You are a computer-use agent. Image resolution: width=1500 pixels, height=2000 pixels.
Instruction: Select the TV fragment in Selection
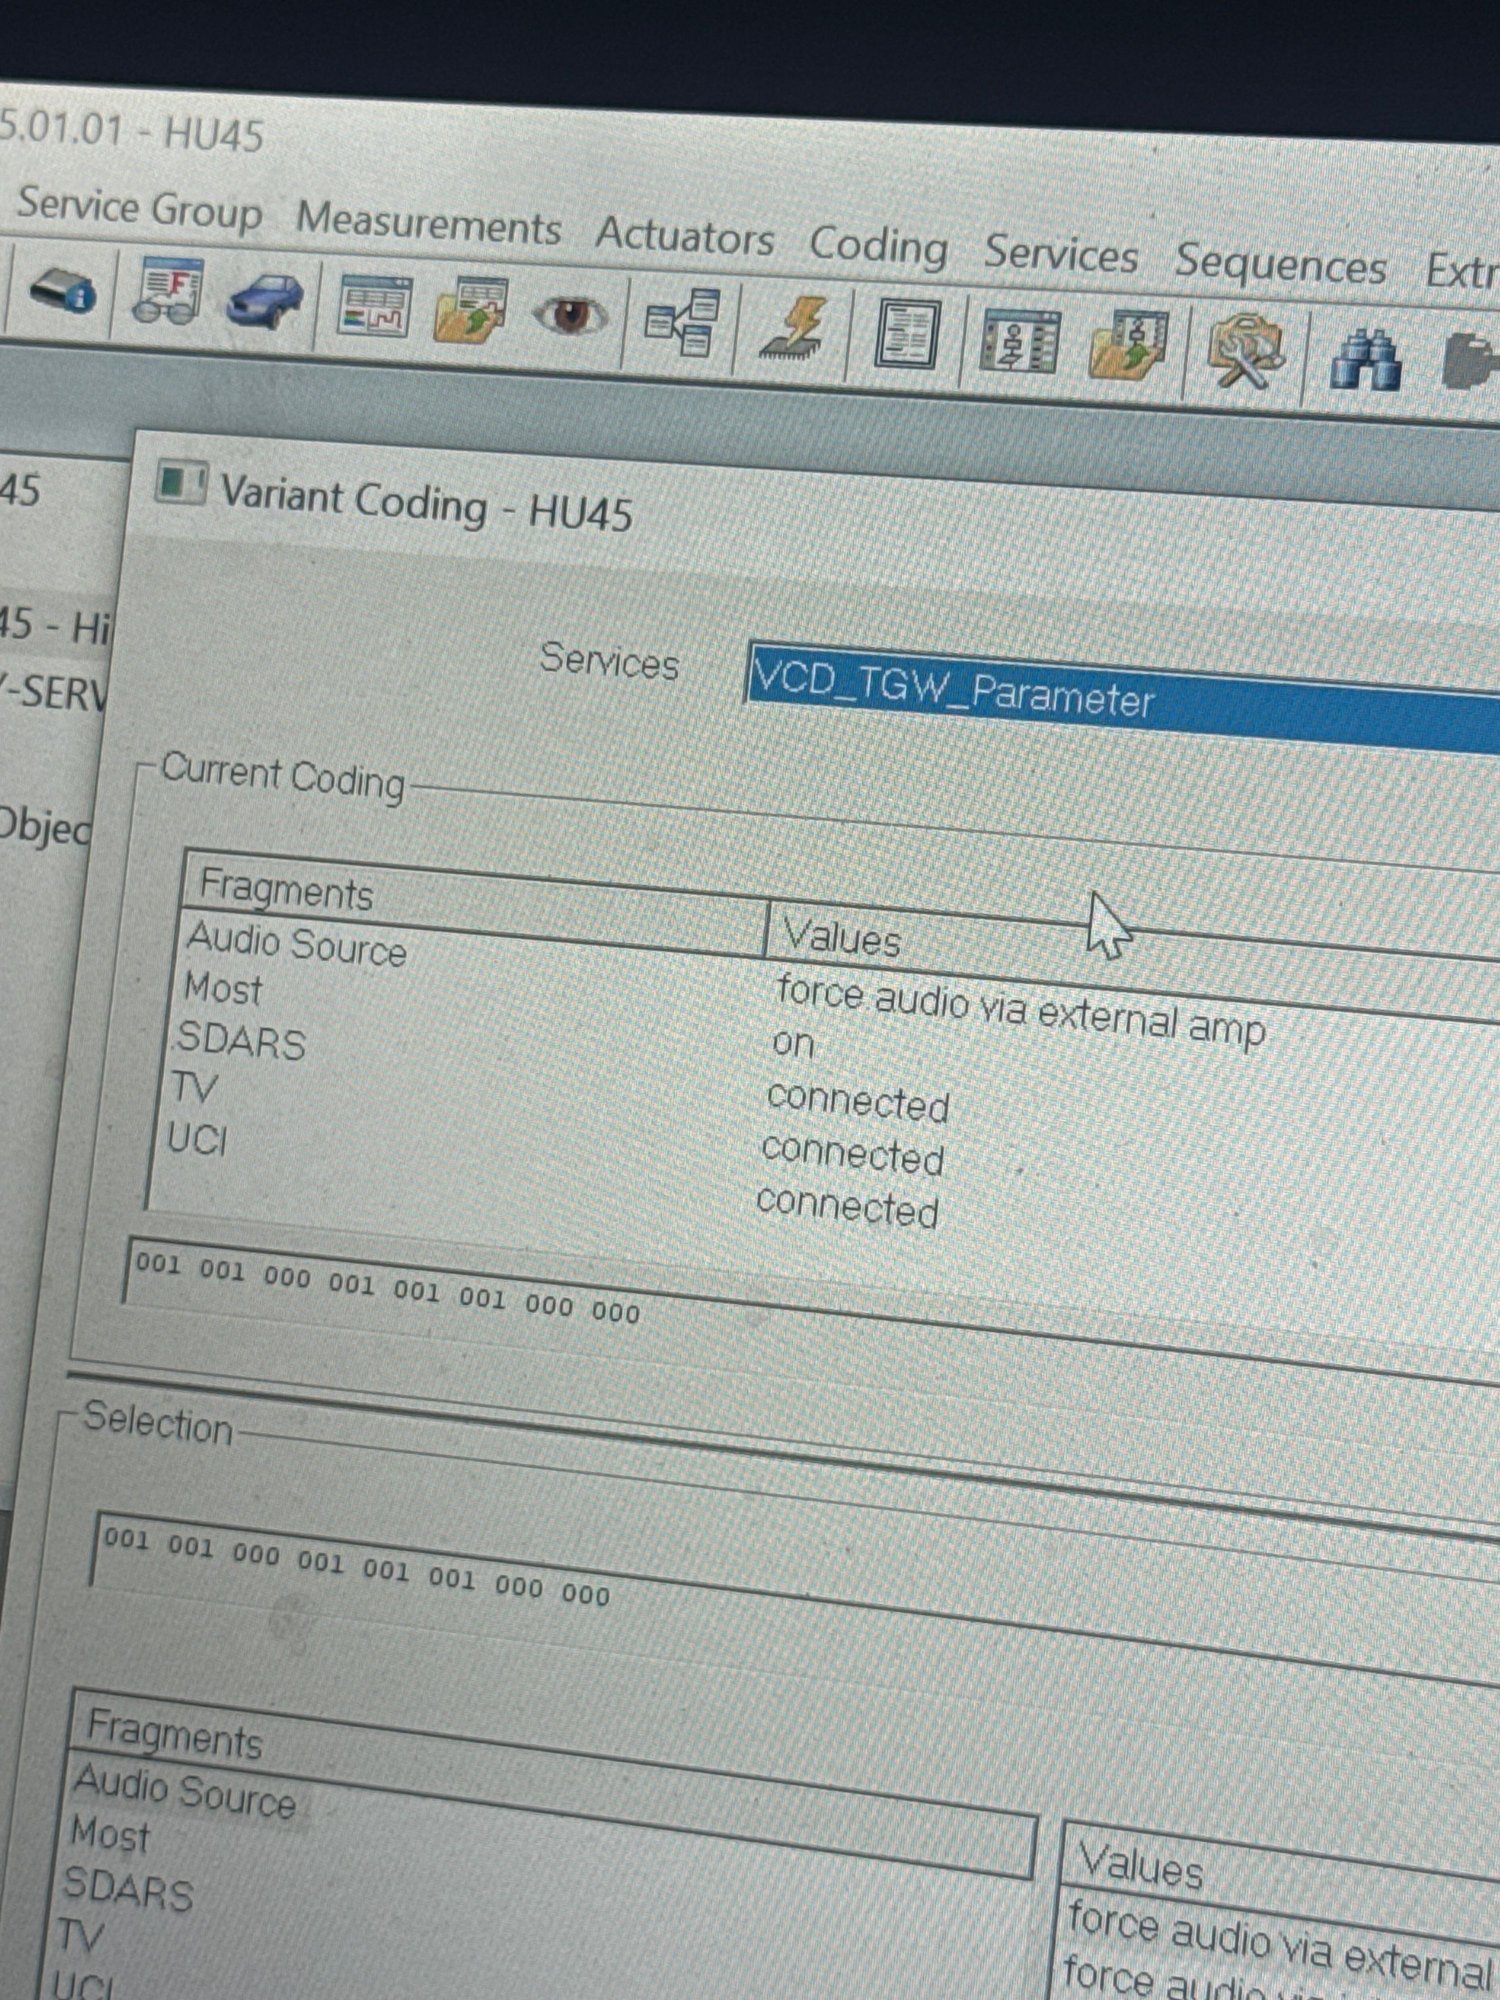pyautogui.click(x=80, y=1936)
